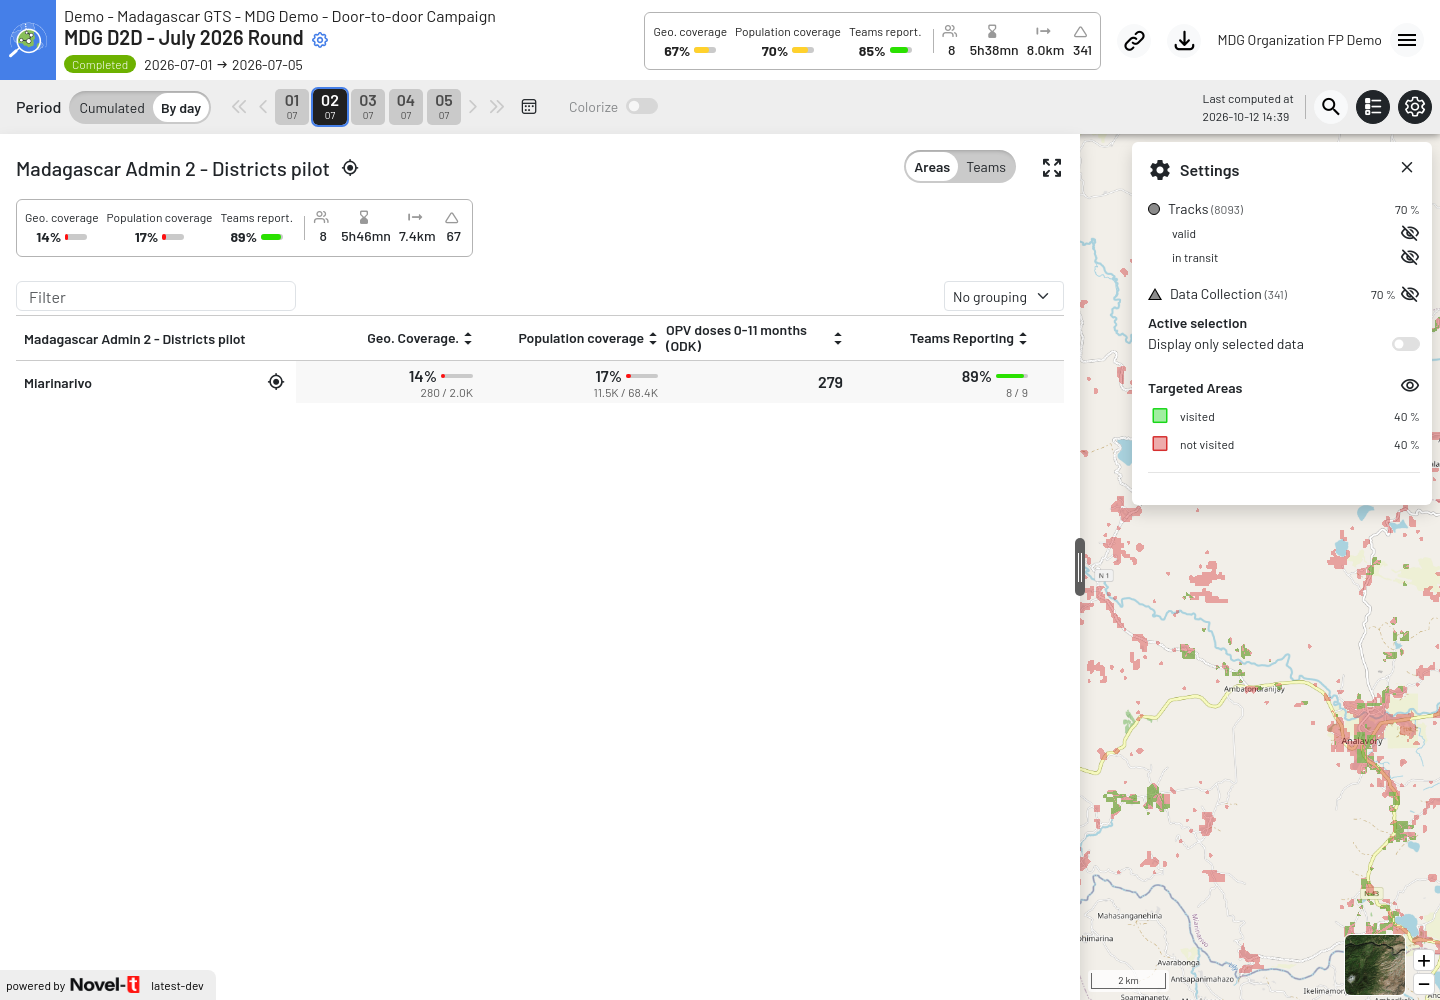The image size is (1440, 1000).
Task: Select the Areas tab
Action: coord(932,167)
